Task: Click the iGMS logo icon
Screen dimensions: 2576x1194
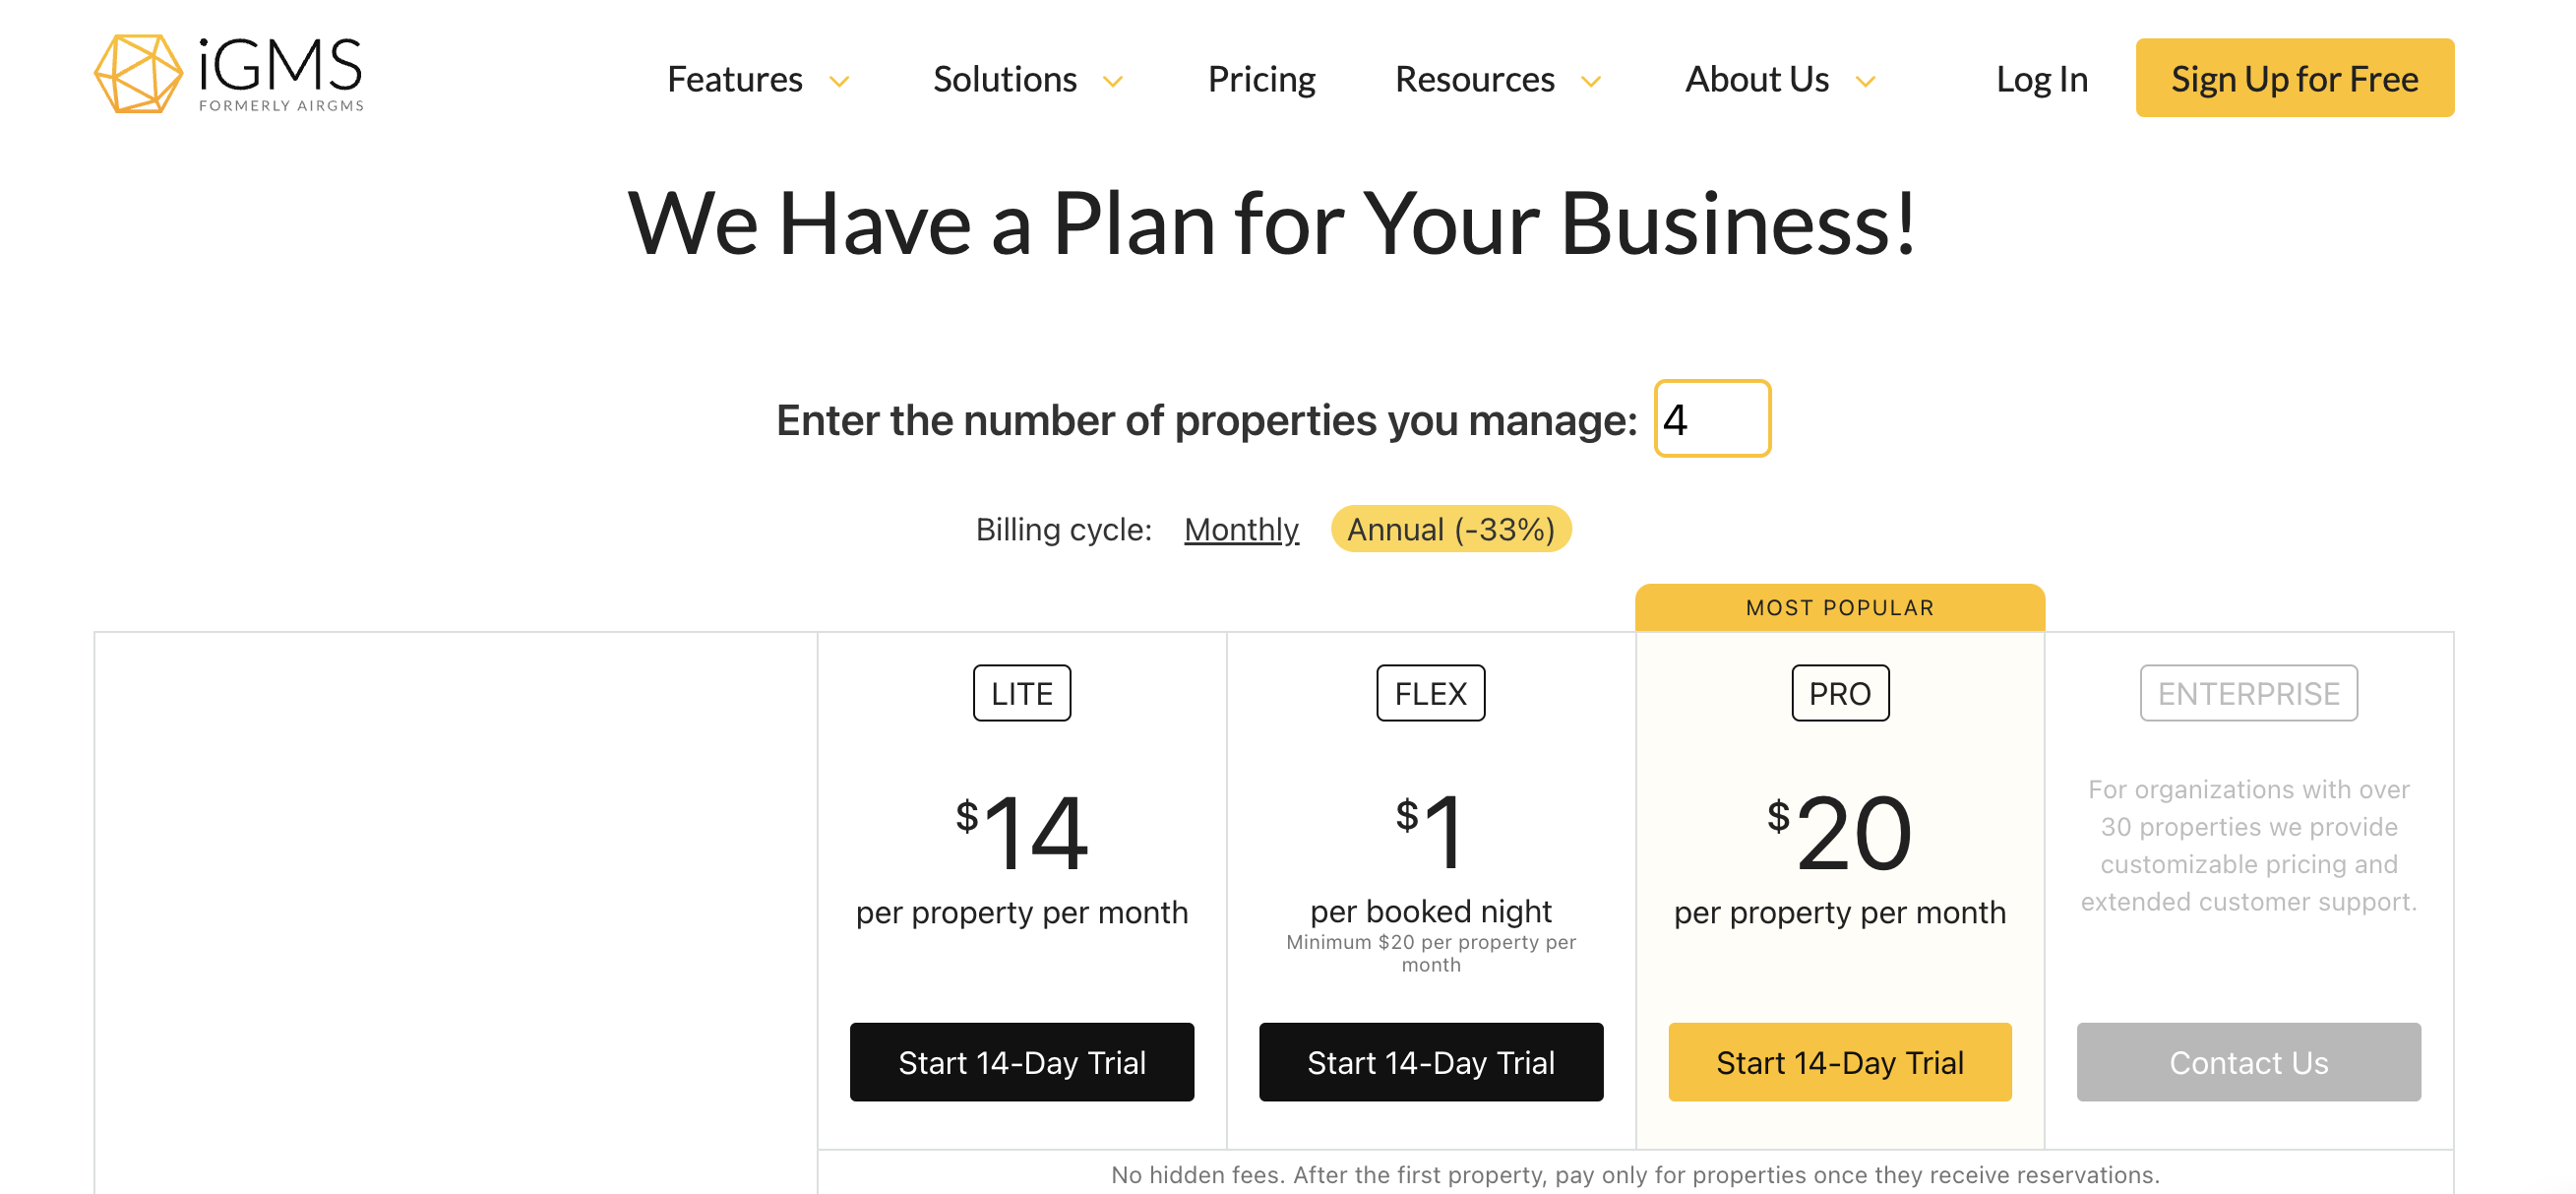Action: click(140, 74)
